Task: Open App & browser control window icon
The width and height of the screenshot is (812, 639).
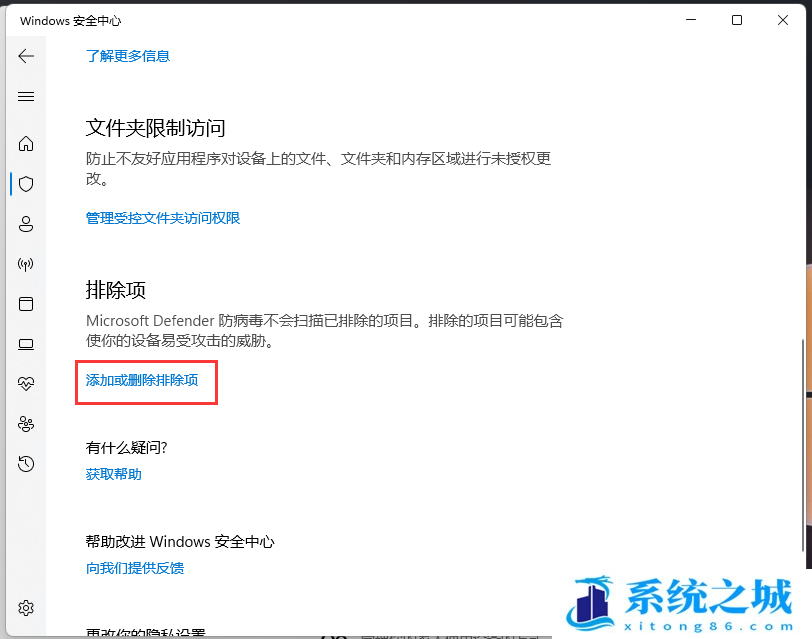Action: (x=26, y=304)
